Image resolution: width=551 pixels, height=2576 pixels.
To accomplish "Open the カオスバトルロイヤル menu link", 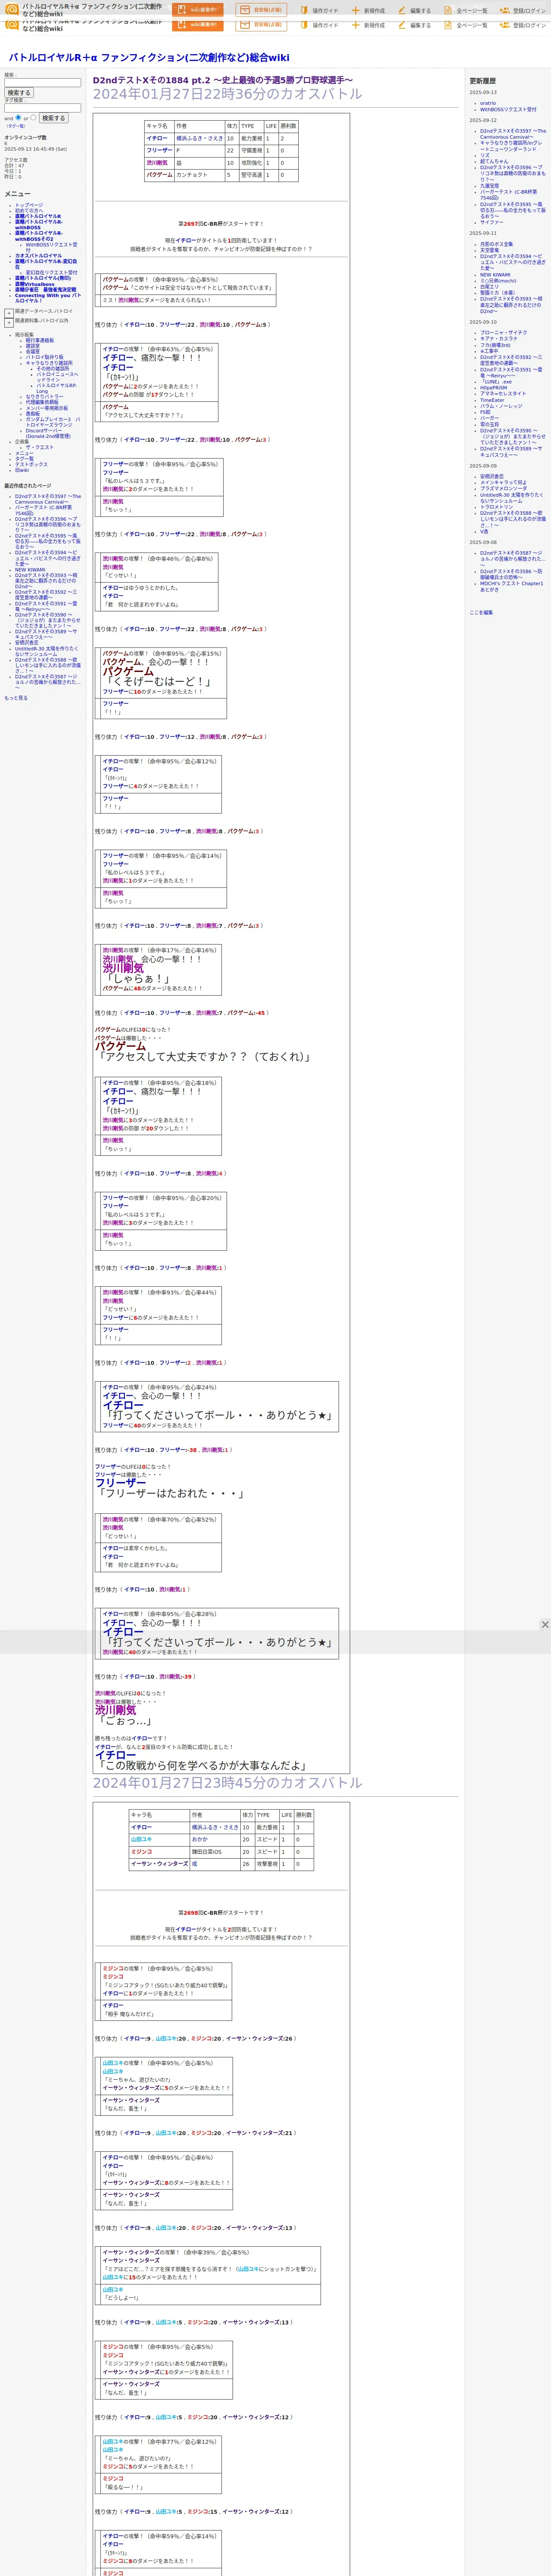I will (x=38, y=255).
